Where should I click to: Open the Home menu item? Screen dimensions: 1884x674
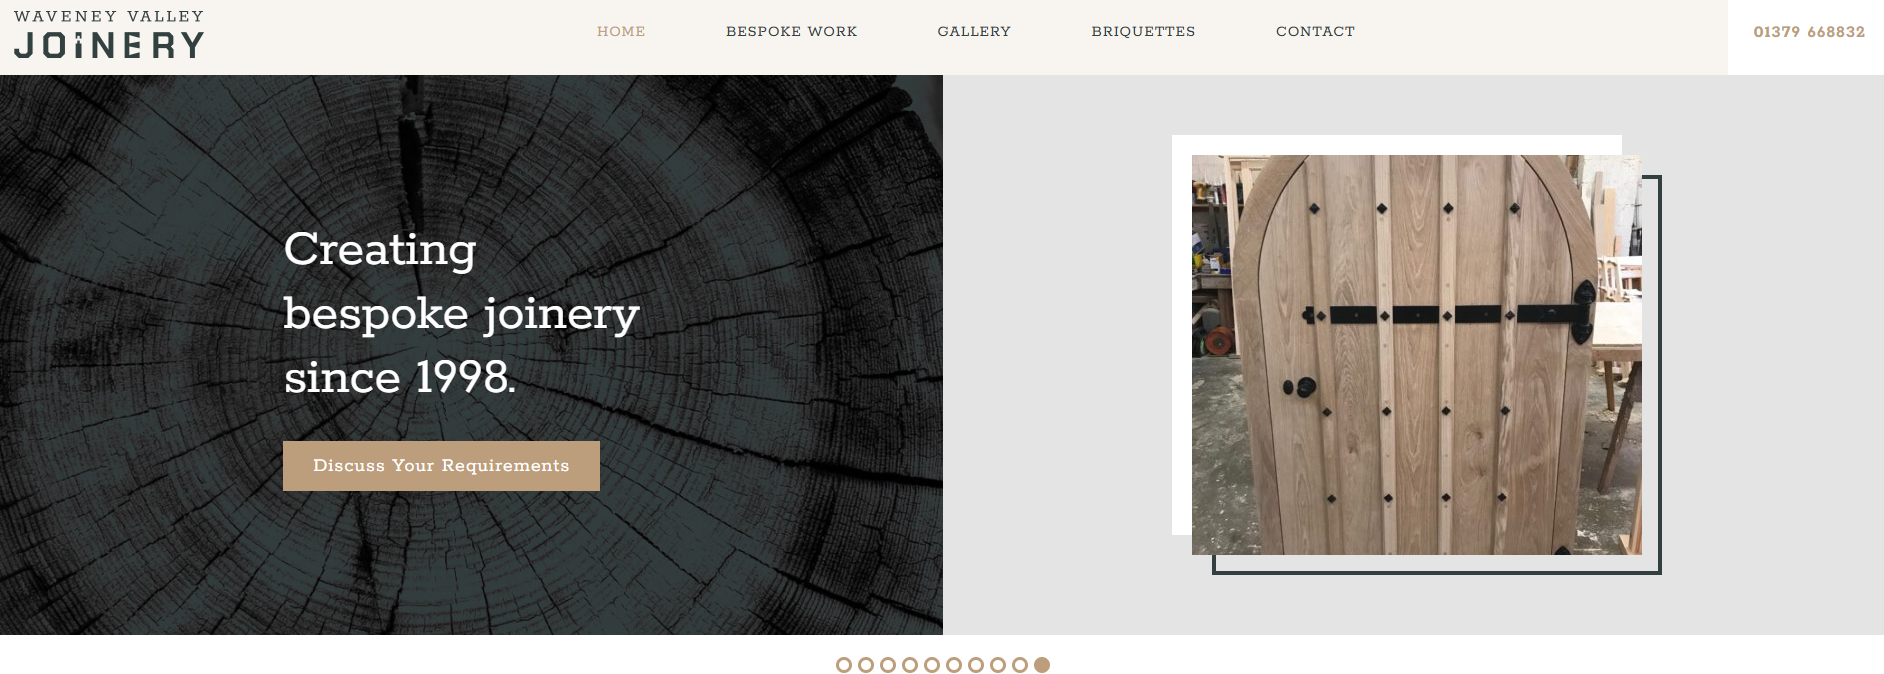(621, 31)
